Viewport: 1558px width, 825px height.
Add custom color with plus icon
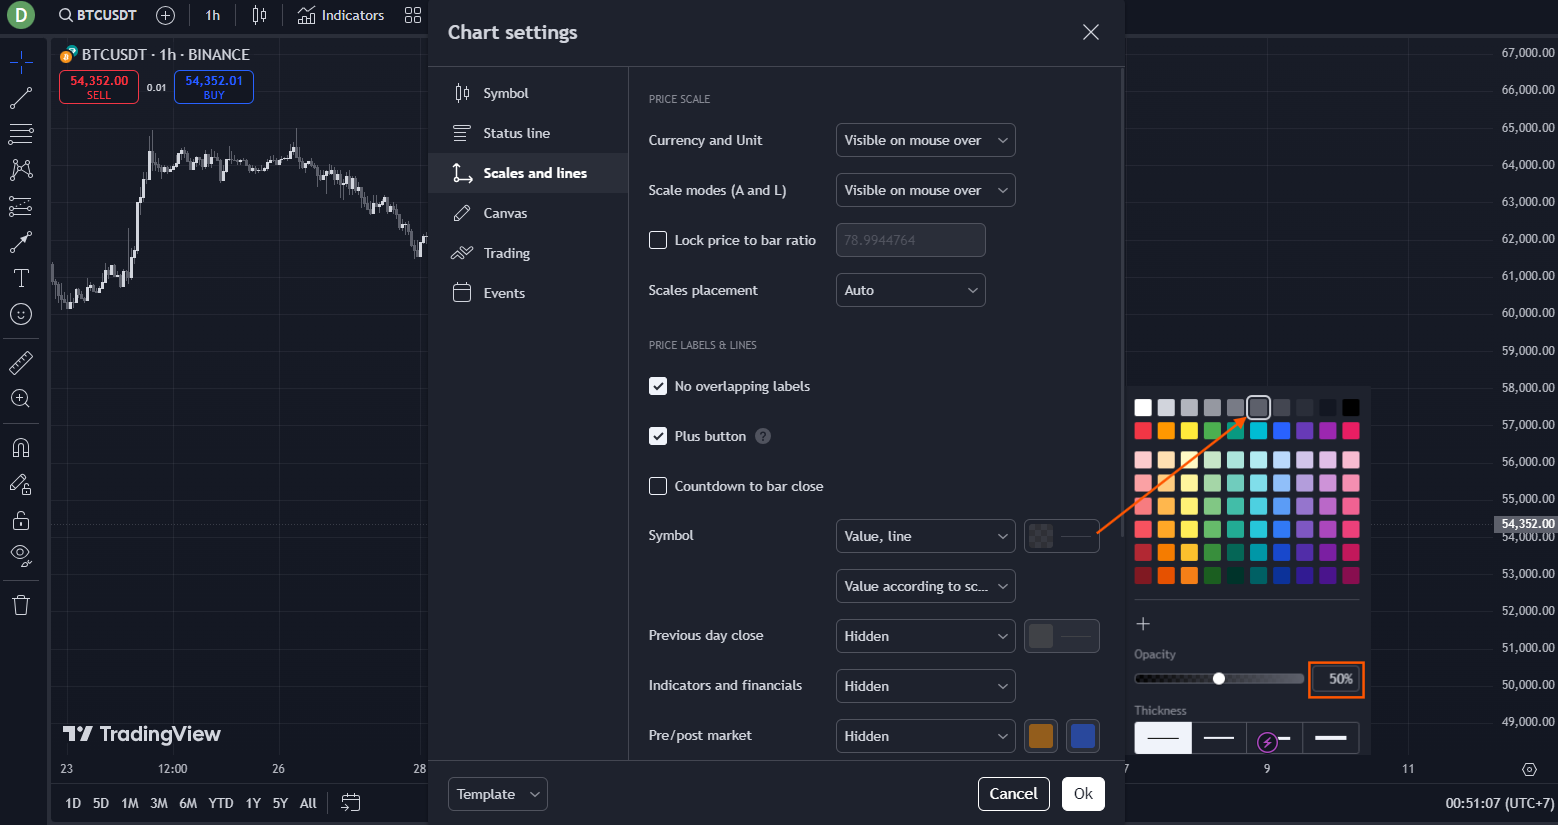[1143, 624]
